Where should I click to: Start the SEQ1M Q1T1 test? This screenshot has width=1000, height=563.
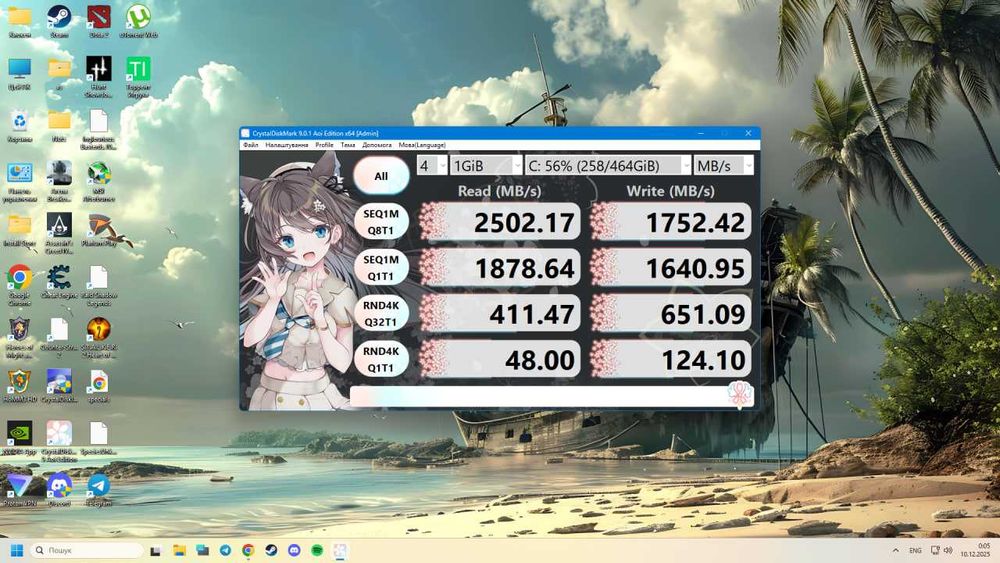pos(381,268)
